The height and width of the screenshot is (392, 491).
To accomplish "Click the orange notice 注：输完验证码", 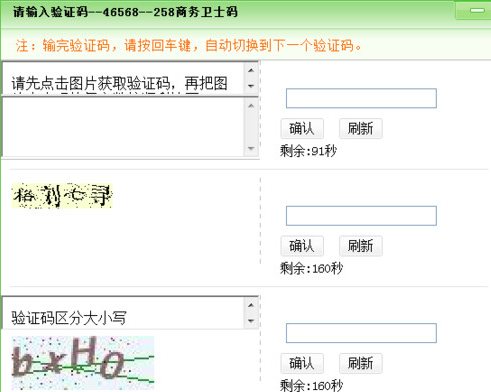I will point(63,46).
